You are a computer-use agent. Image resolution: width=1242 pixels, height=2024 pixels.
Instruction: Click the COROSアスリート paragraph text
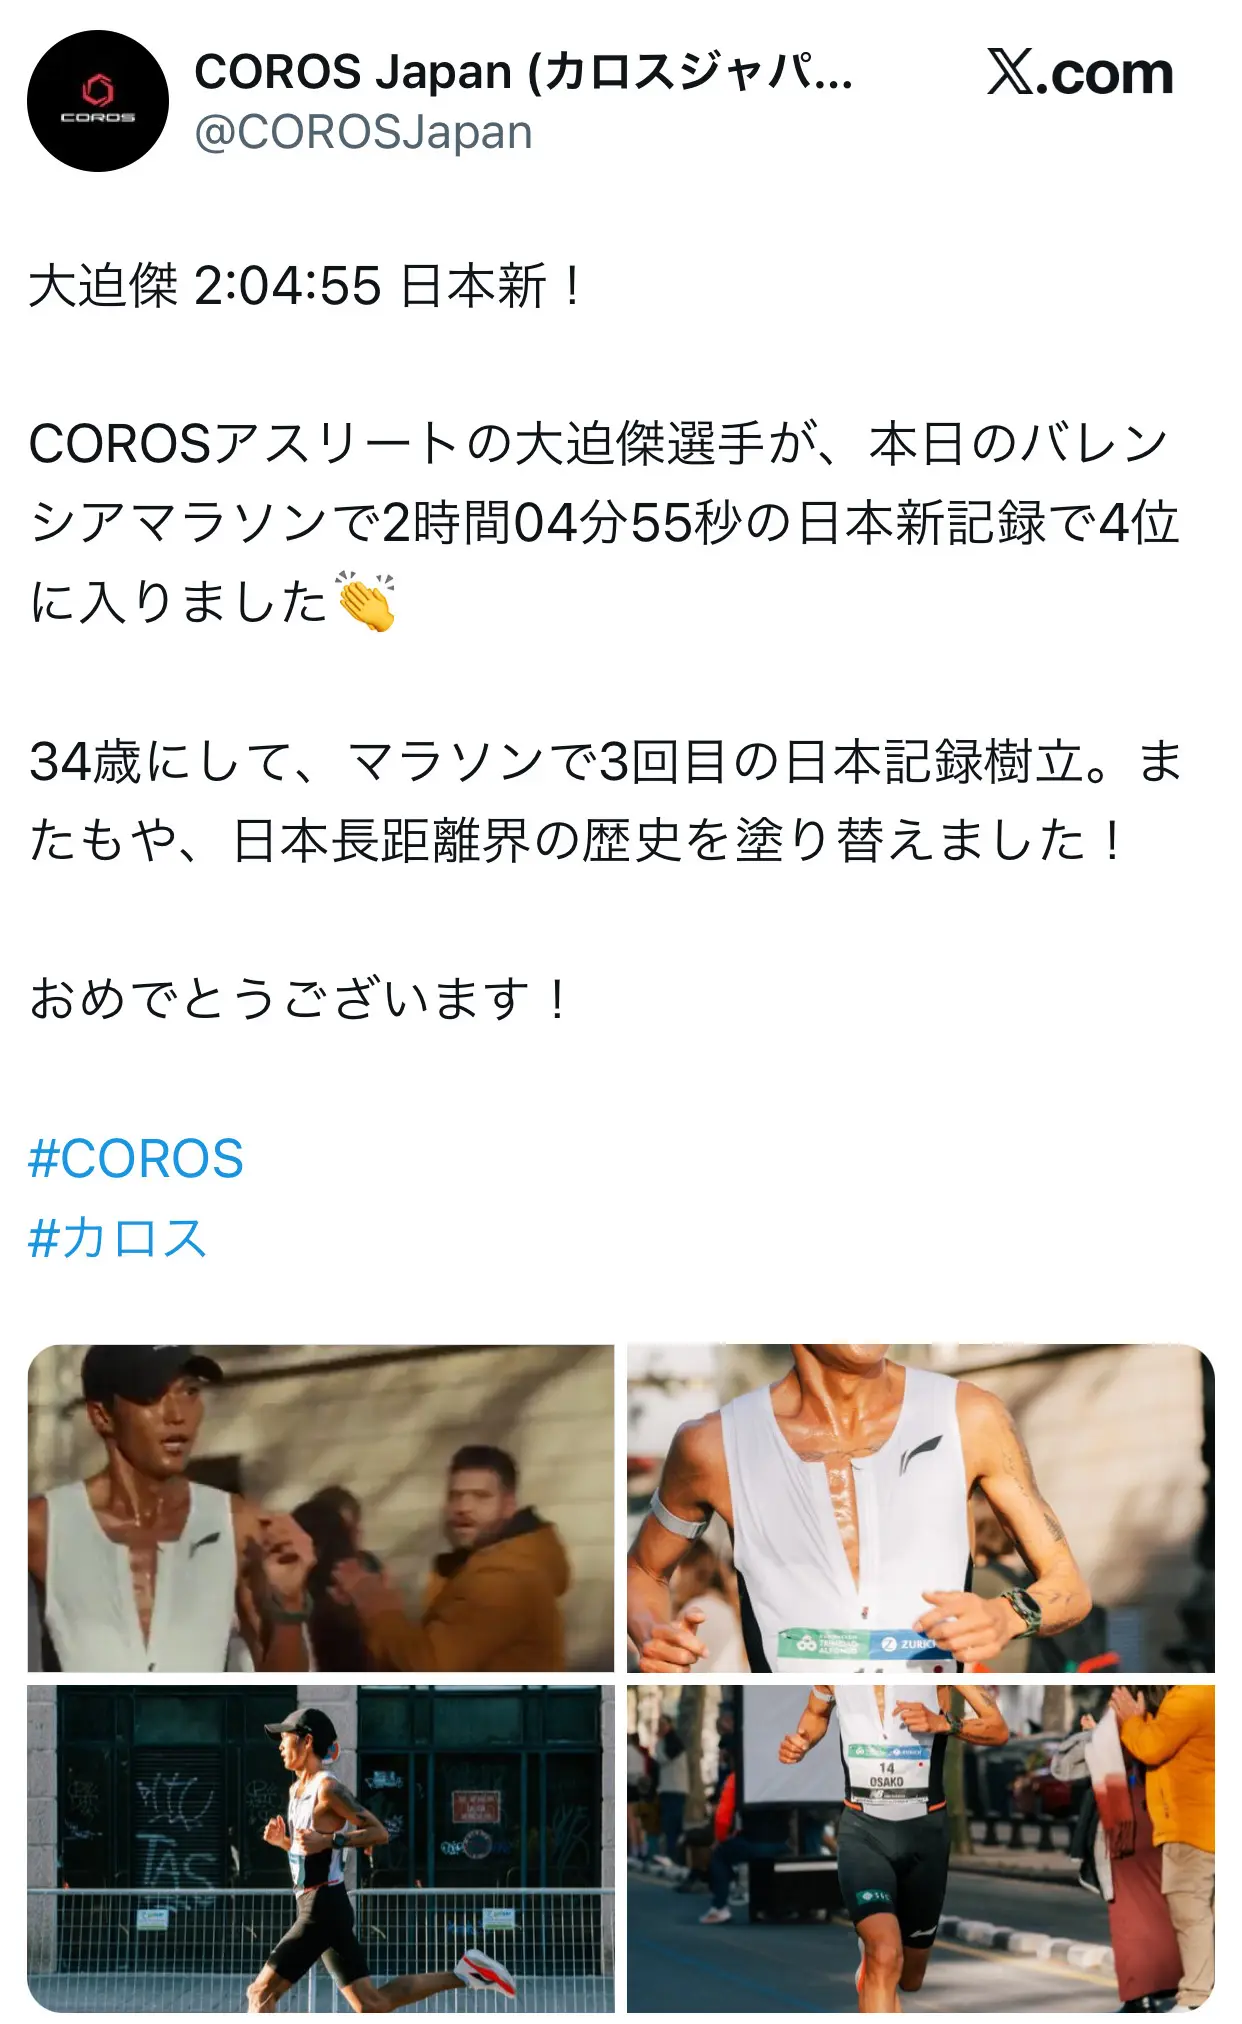604,523
